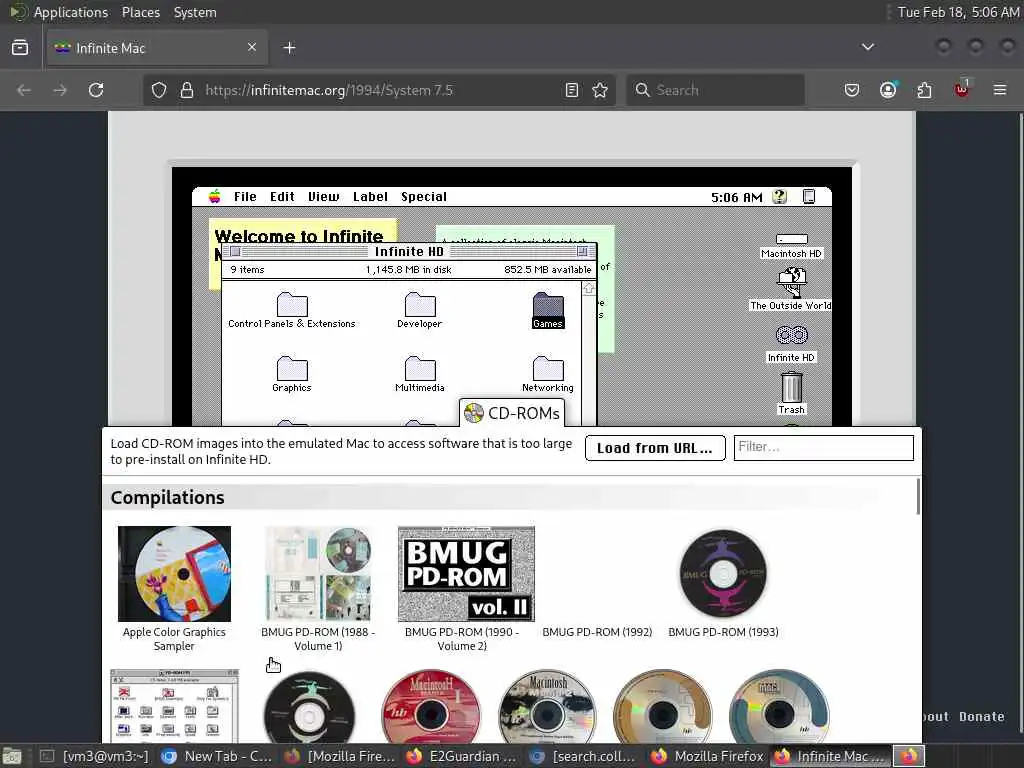Open the System menu in top panel
Screen dimensions: 1024x768
point(195,12)
